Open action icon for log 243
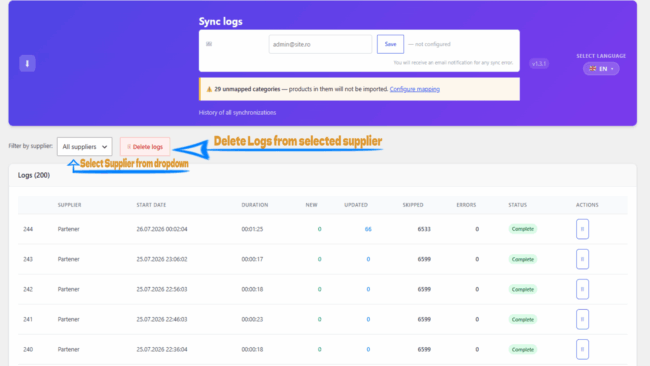 [582, 259]
